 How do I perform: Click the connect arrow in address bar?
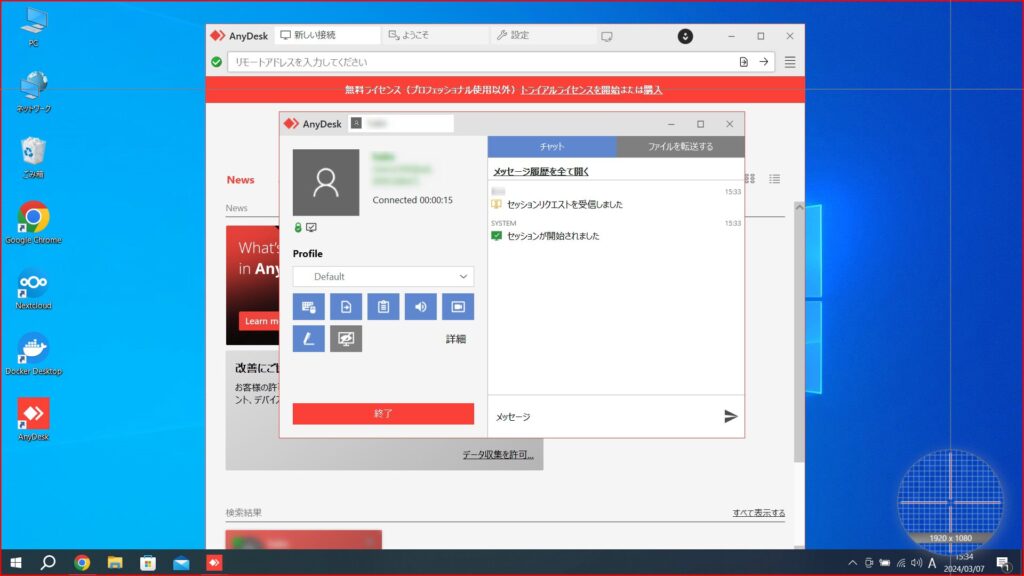click(x=764, y=62)
